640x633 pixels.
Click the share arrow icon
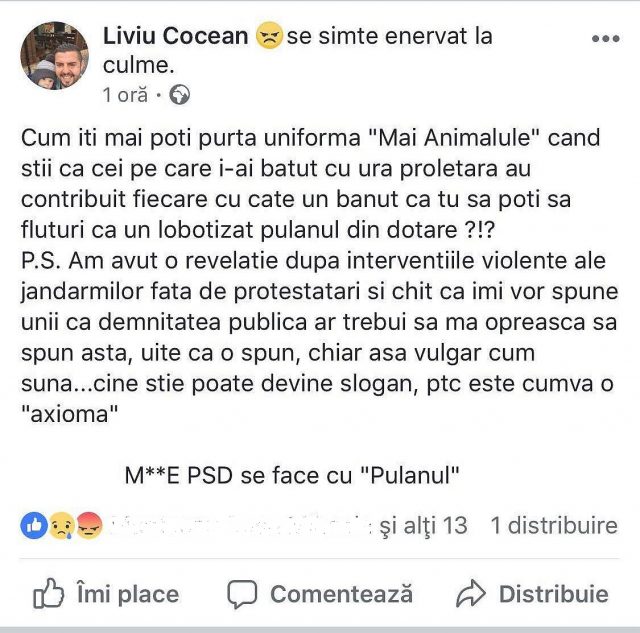pos(470,594)
